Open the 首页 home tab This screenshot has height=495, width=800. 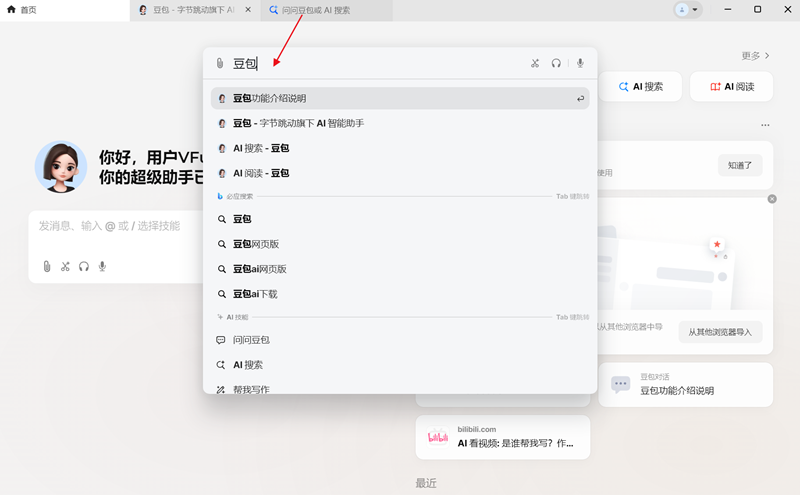[65, 10]
